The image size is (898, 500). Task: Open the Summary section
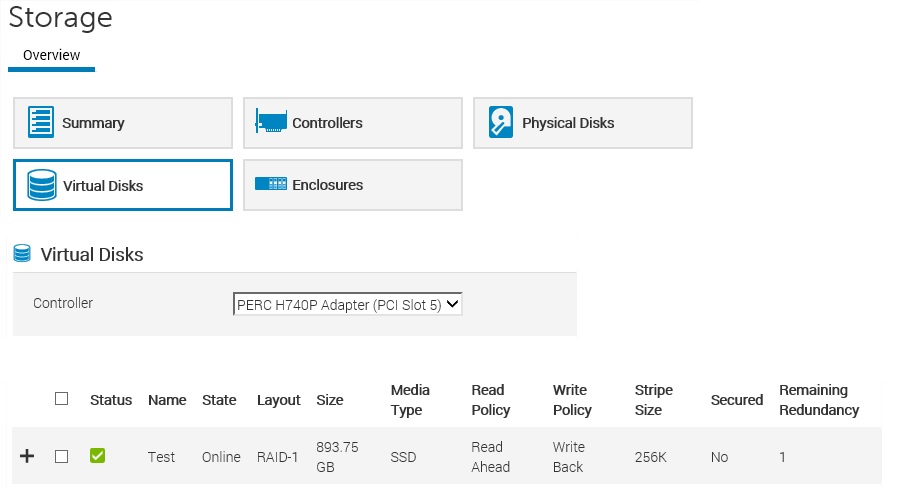click(122, 123)
